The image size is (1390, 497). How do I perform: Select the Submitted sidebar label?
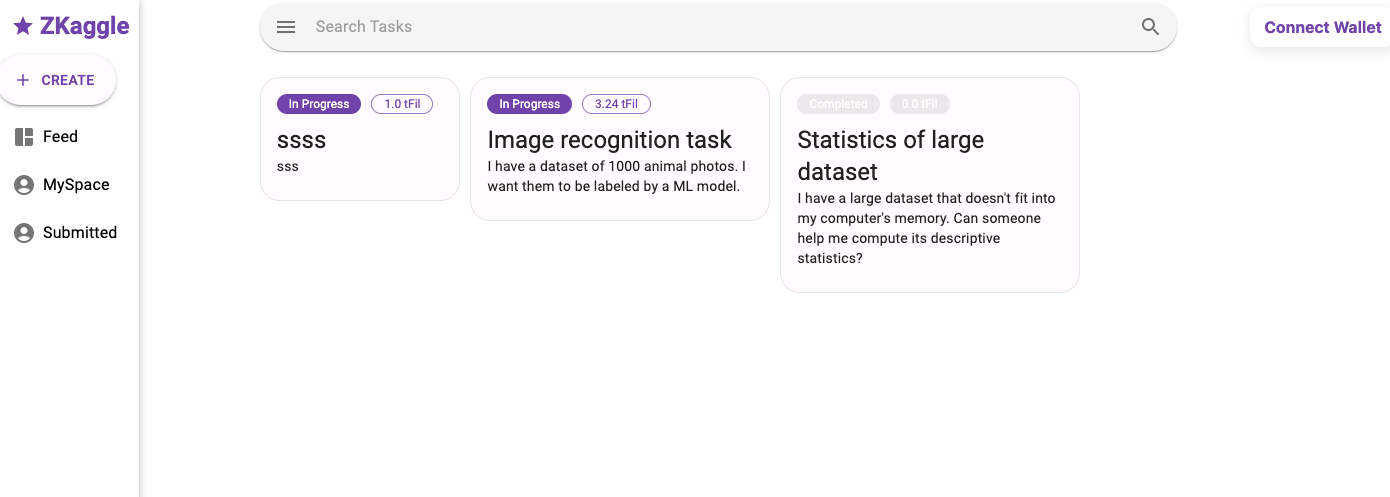80,233
